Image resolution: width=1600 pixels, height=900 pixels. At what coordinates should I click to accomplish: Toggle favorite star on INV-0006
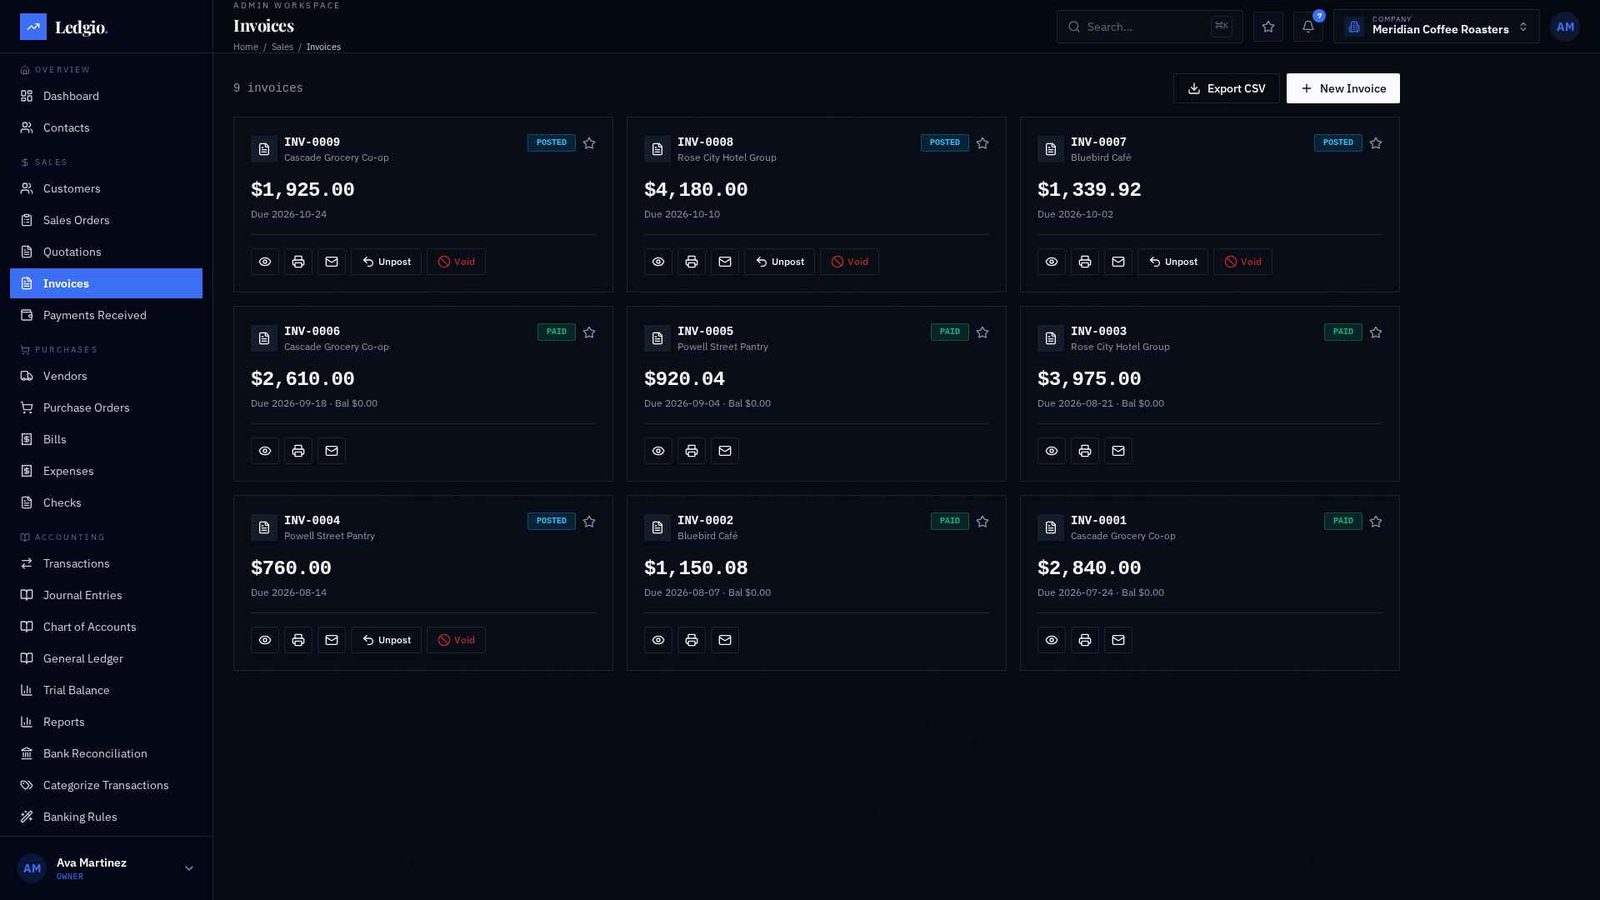[x=589, y=332]
